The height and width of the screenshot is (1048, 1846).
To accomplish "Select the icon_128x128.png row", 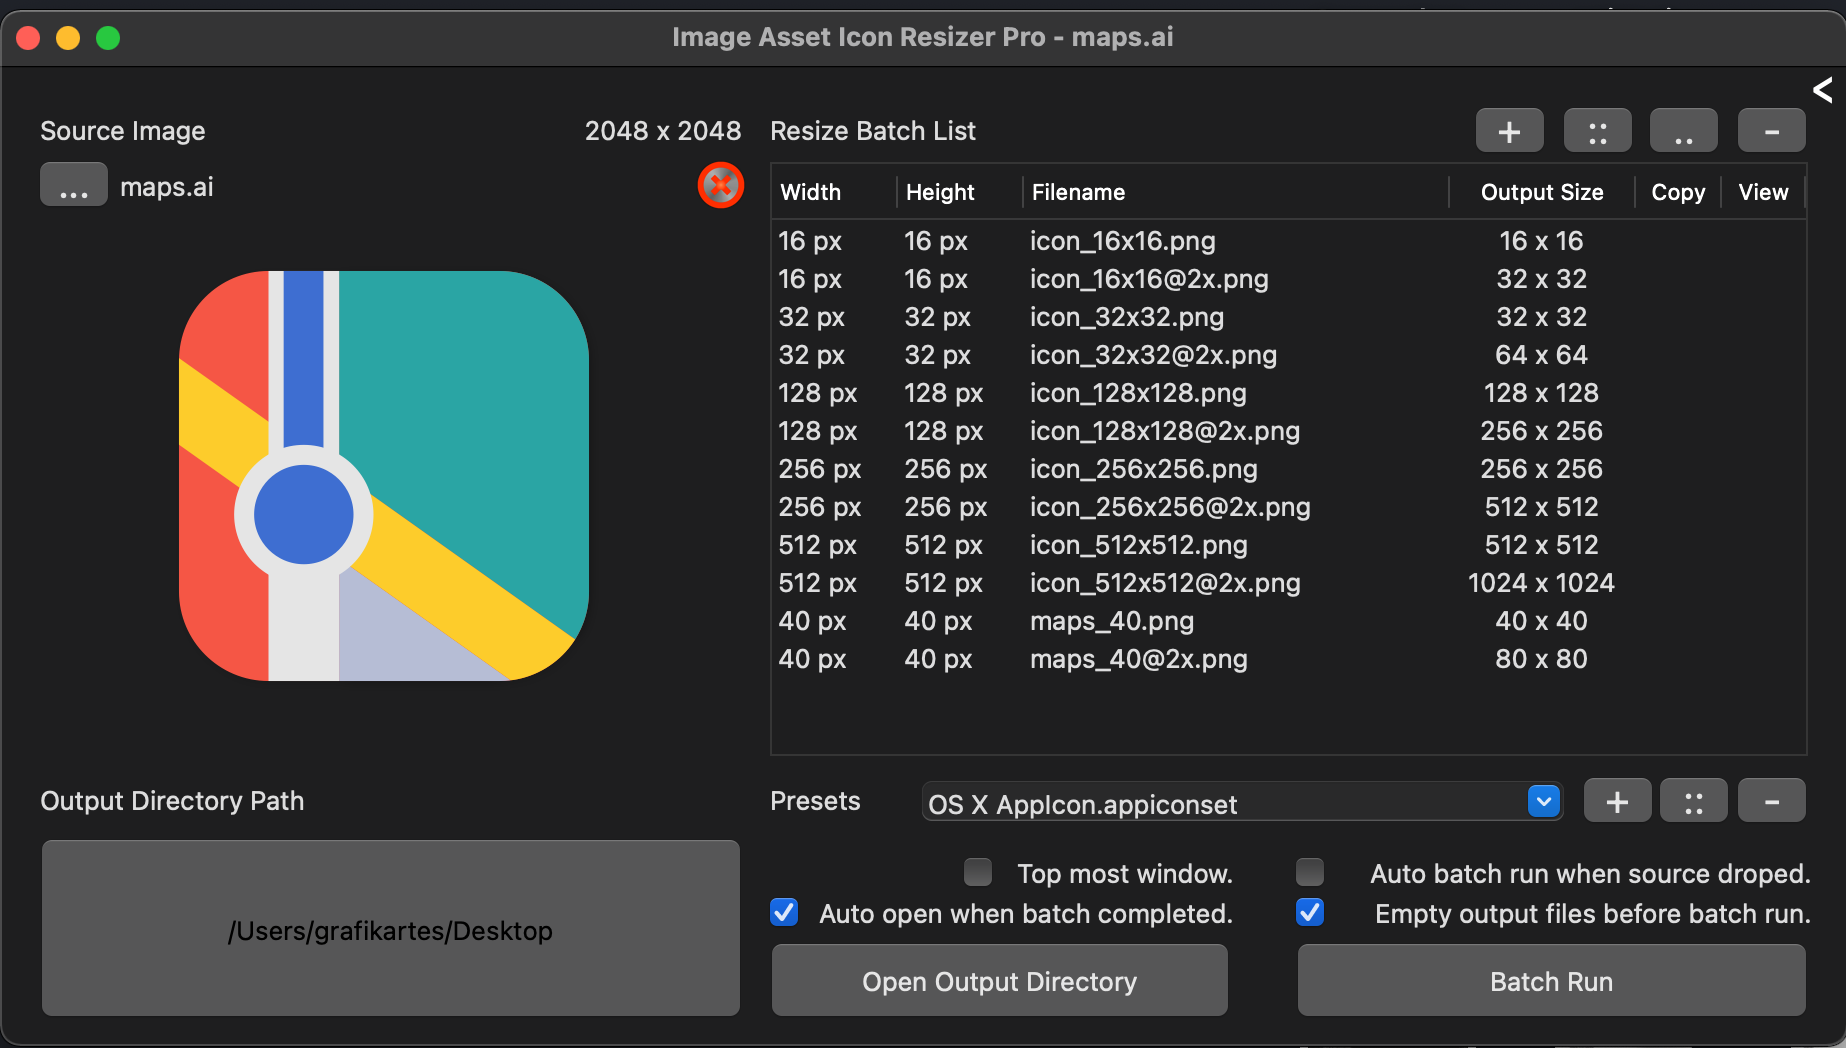I will (x=1288, y=393).
